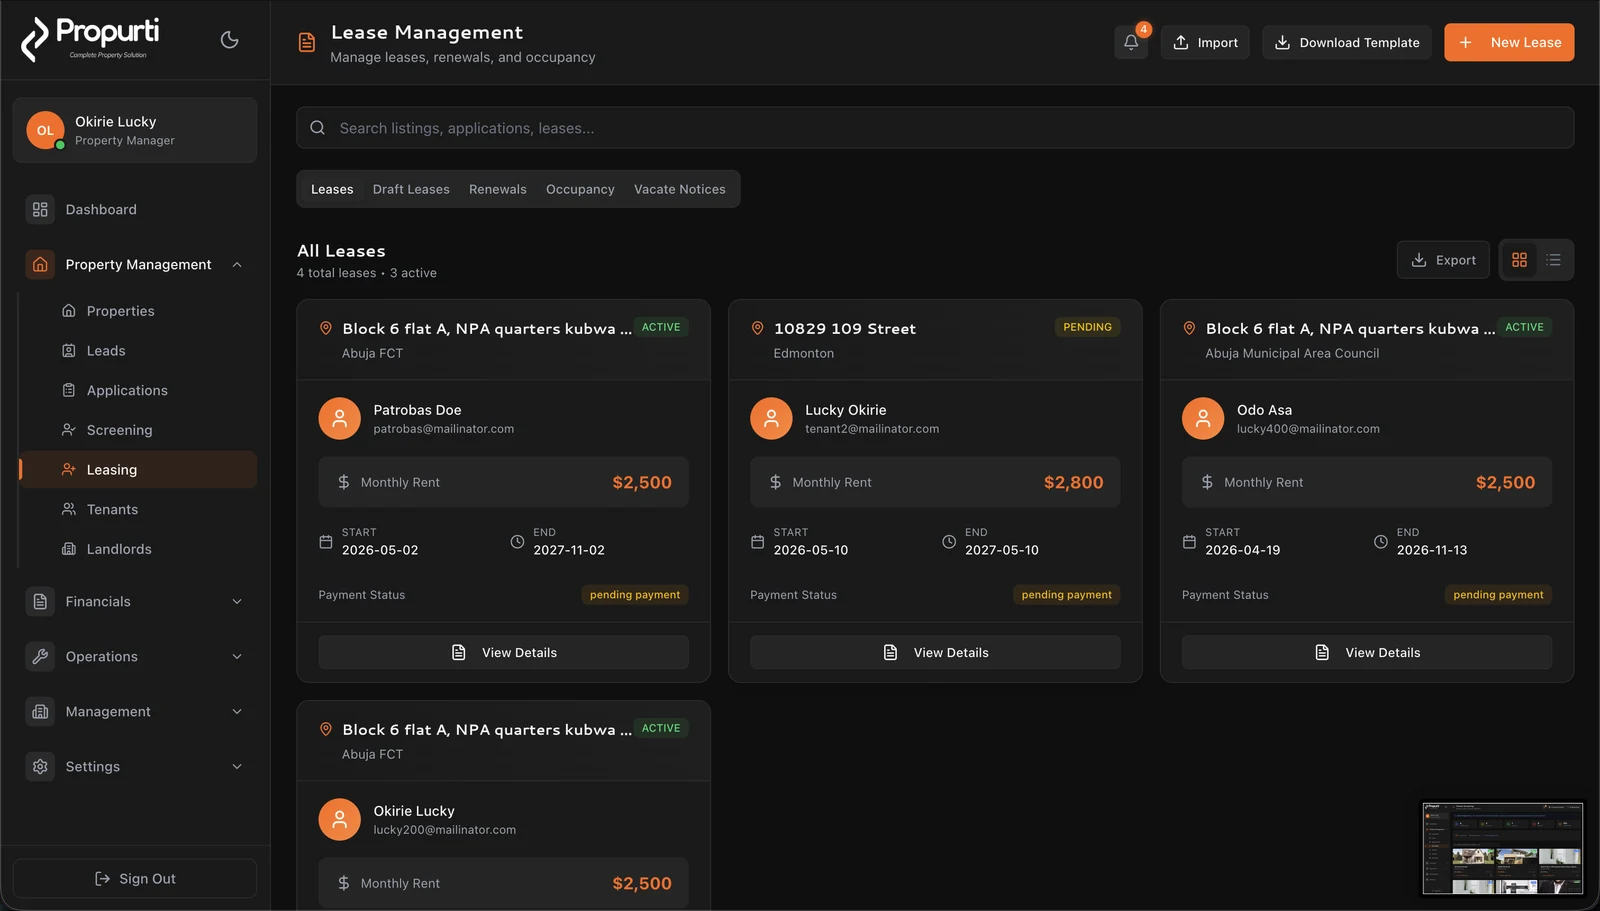Click Lucky Okirie avatar icon
1600x911 pixels.
[771, 418]
